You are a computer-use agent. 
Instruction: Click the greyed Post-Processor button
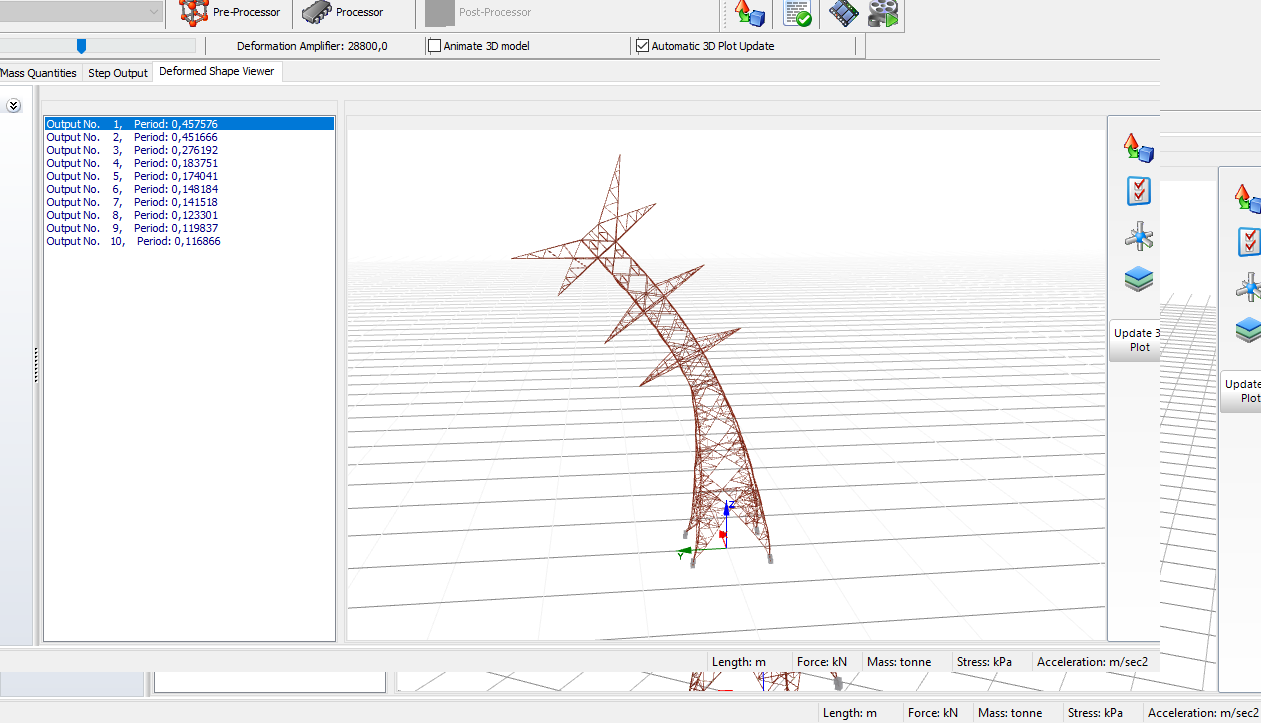coord(478,13)
